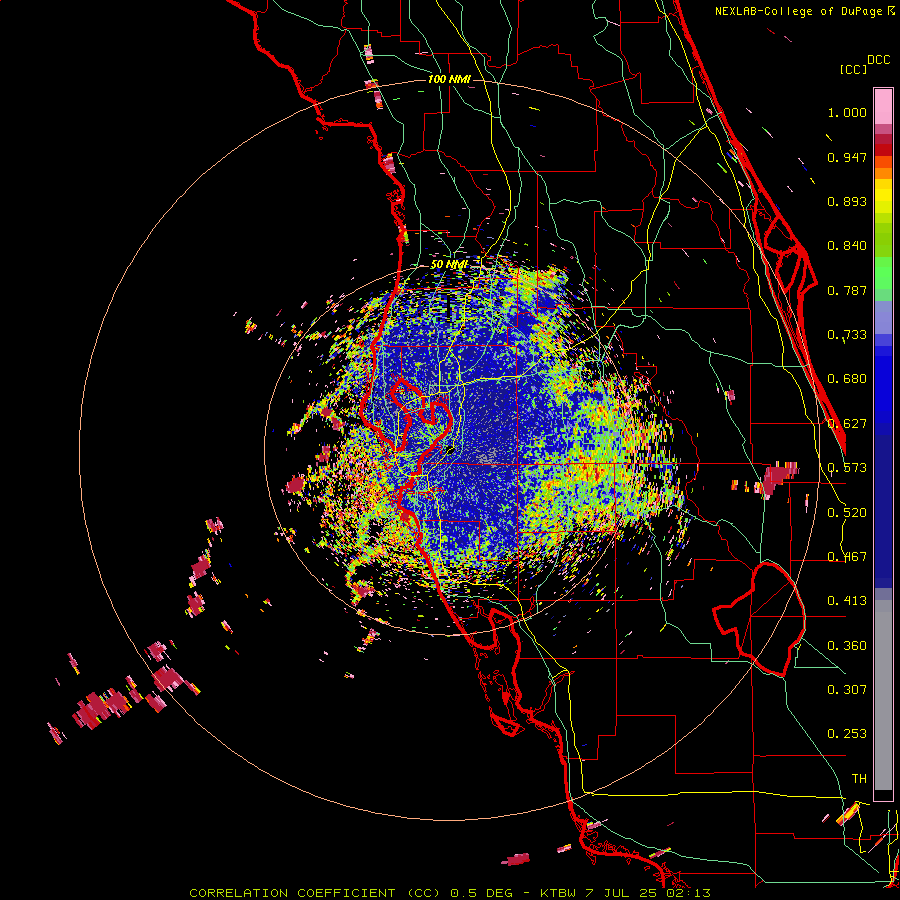Select the 100 NMI range ring label
Screen dimensions: 900x900
point(449,79)
